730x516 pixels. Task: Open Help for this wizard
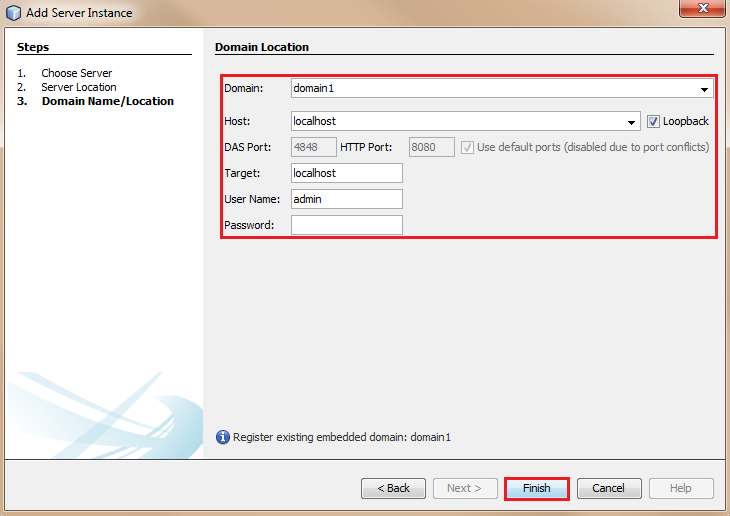[681, 488]
